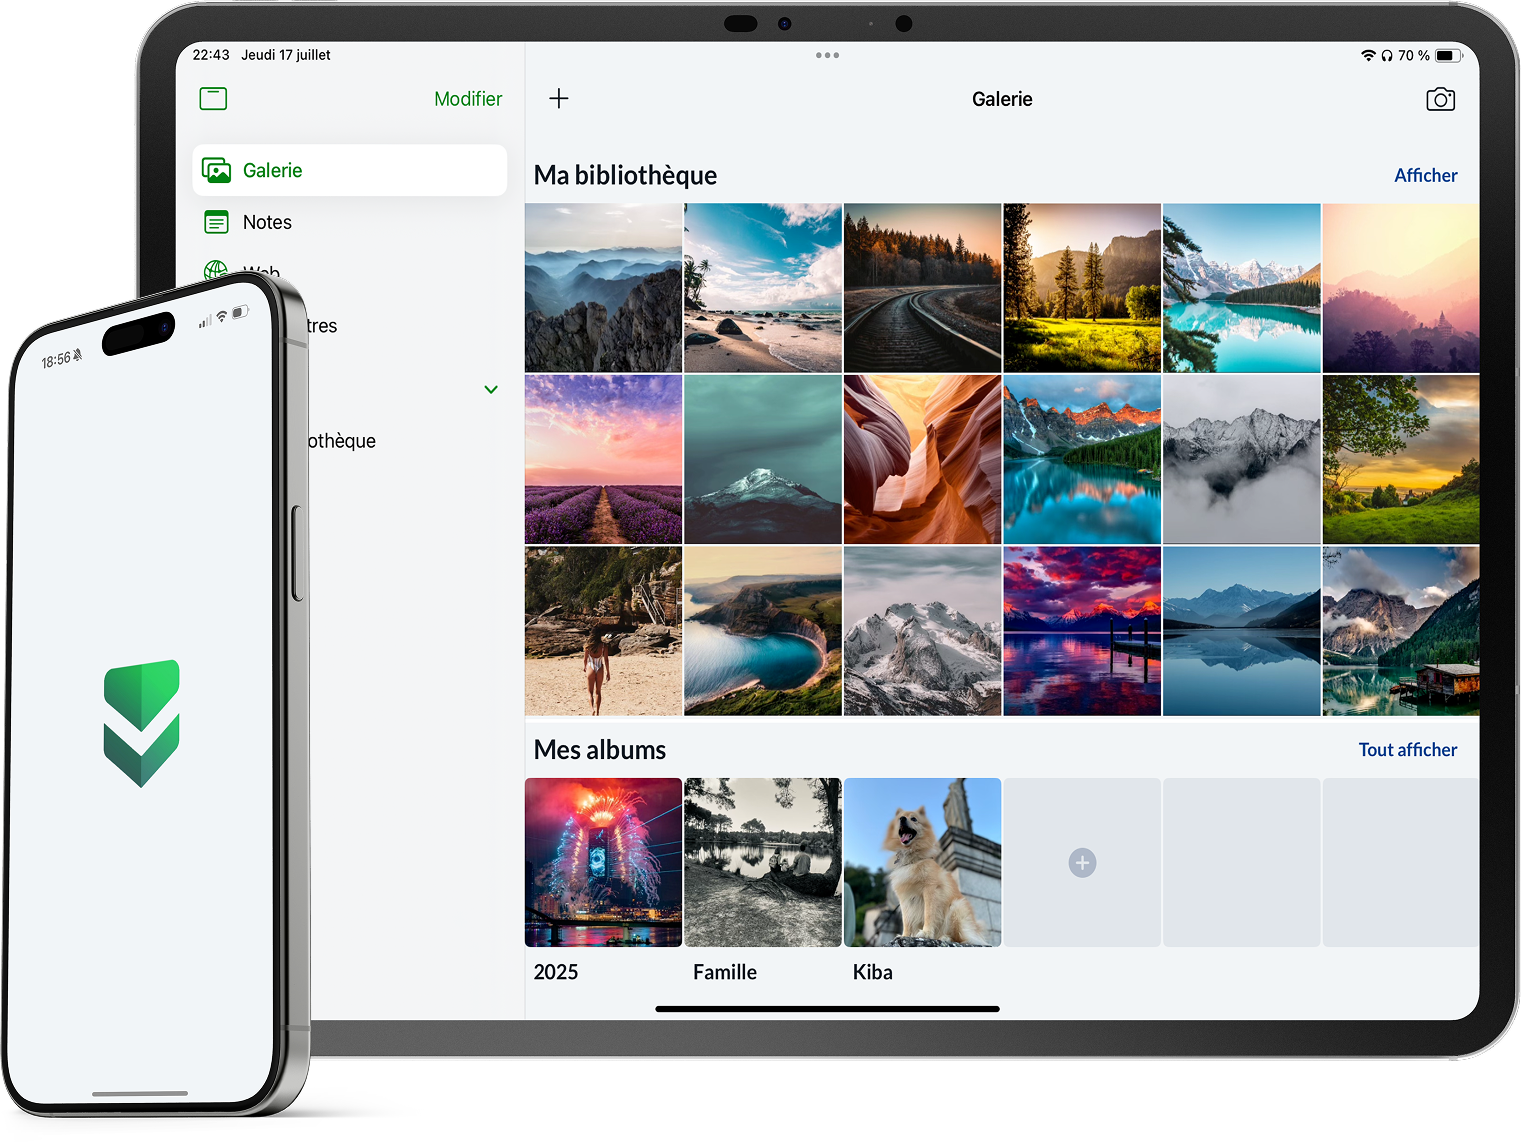Open the snowy rocky summit photo
1521x1143 pixels.
(x=923, y=631)
